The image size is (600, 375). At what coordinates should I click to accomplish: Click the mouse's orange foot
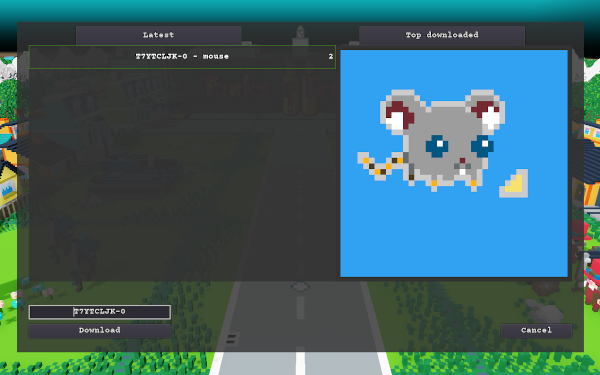[x=434, y=185]
